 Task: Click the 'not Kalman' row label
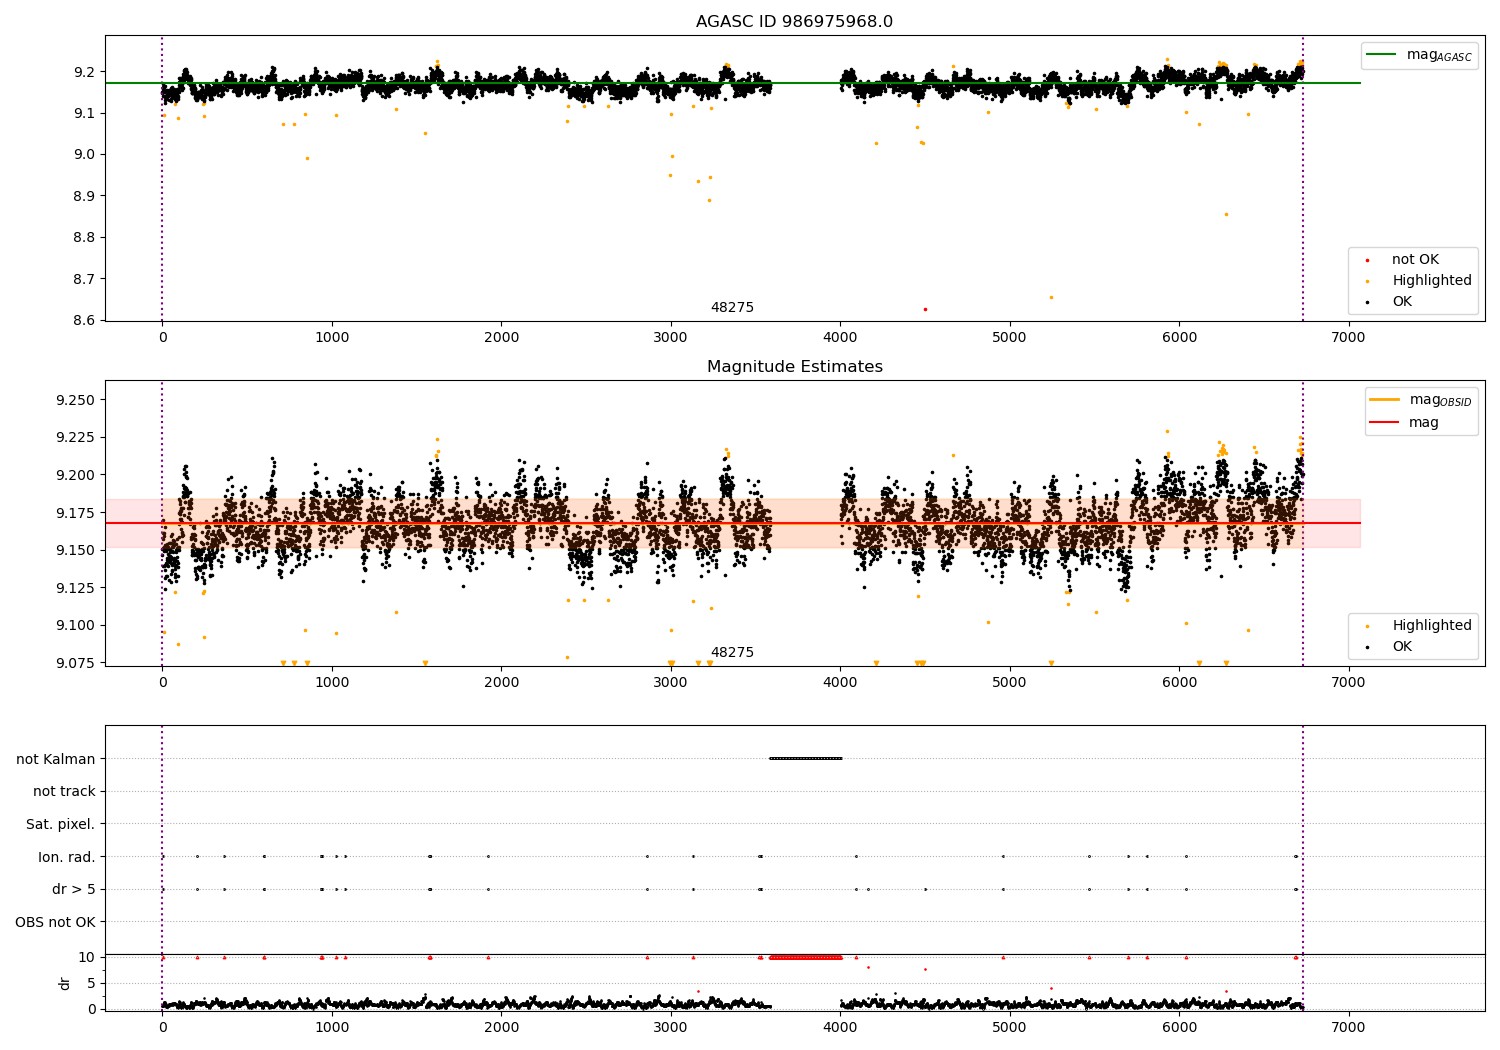[56, 759]
